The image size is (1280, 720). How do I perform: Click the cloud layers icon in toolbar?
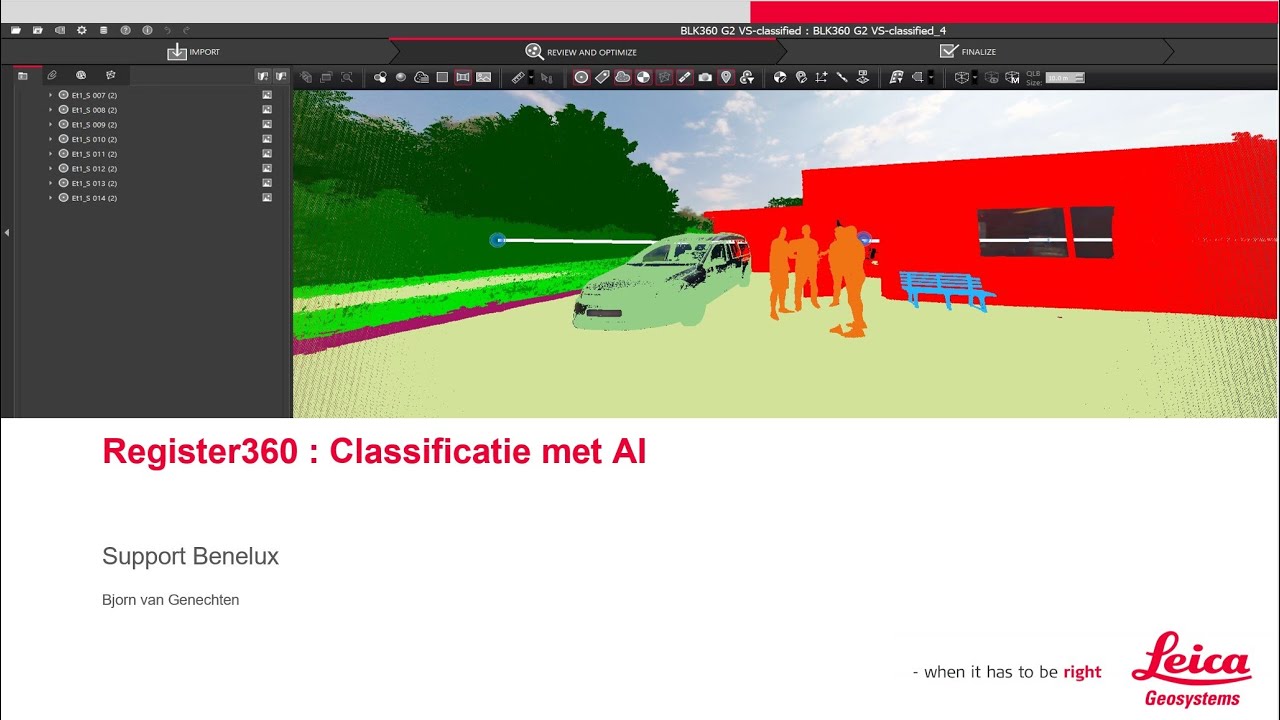[421, 77]
